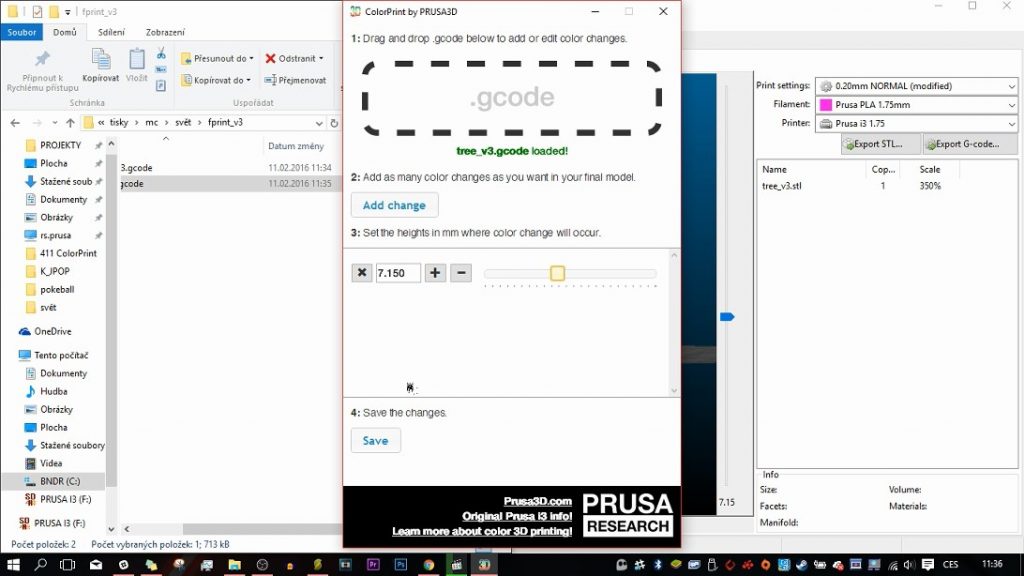Expand the address bar history dropdown
Image resolution: width=1024 pixels, height=576 pixels.
(x=319, y=123)
